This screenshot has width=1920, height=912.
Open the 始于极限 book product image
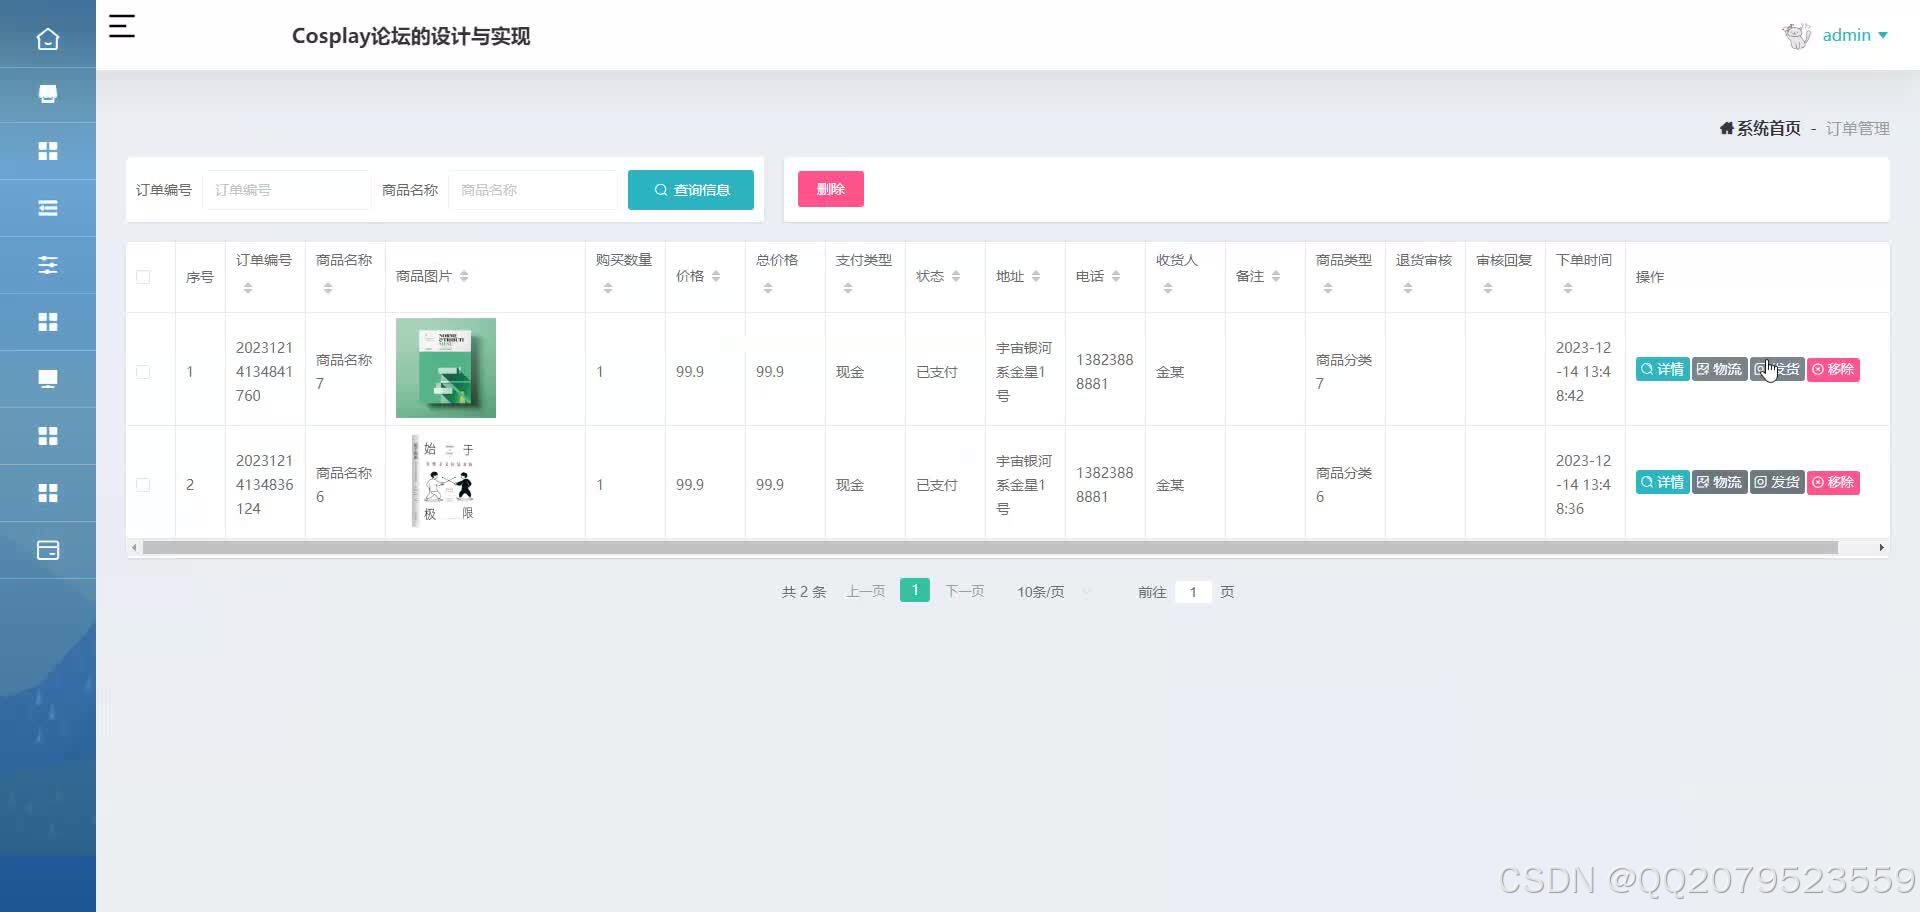446,481
